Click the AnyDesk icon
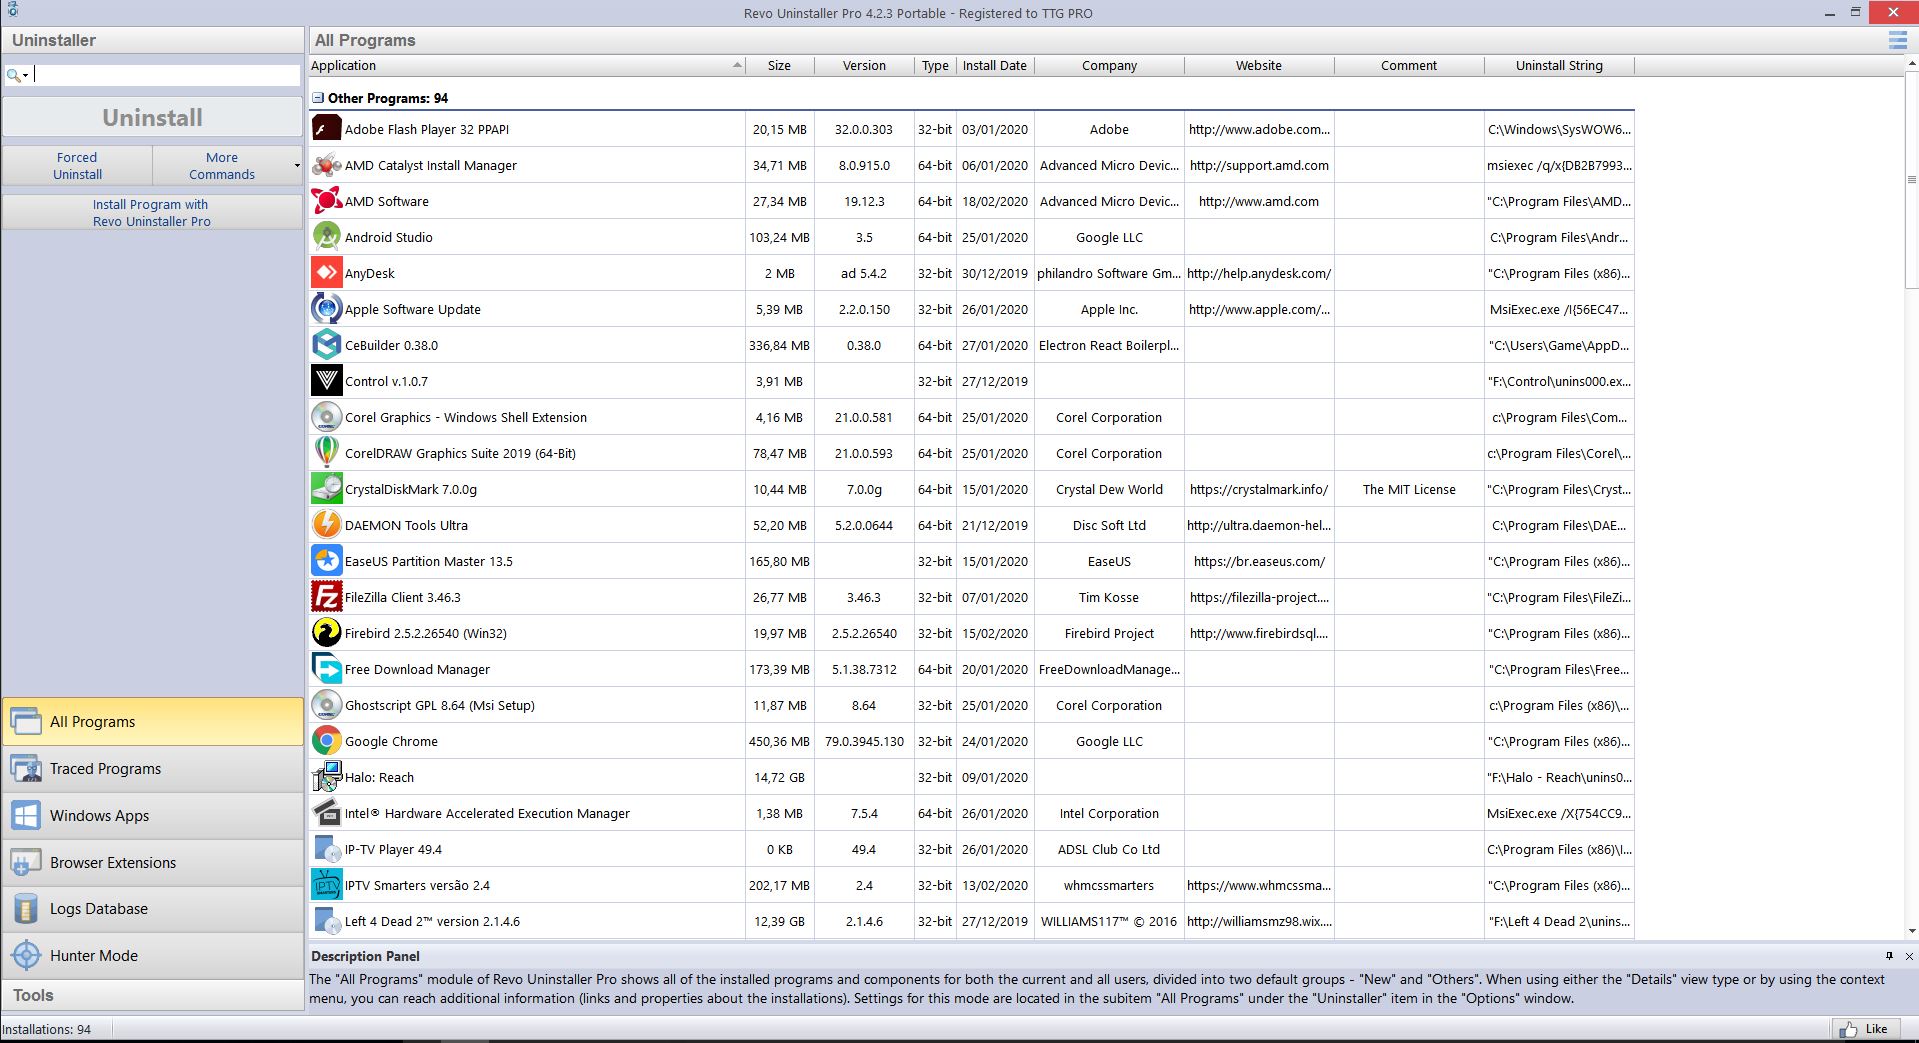 point(326,273)
